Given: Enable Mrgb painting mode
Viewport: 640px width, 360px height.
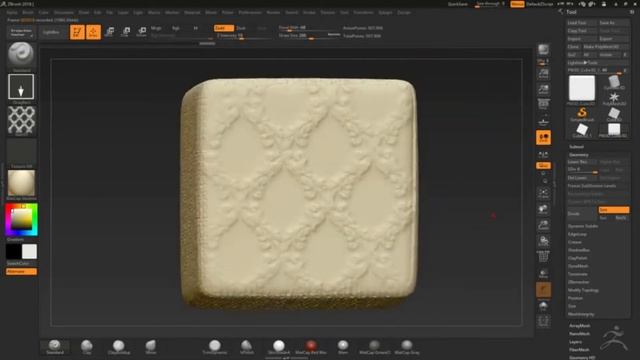Looking at the screenshot, I should tap(156, 28).
